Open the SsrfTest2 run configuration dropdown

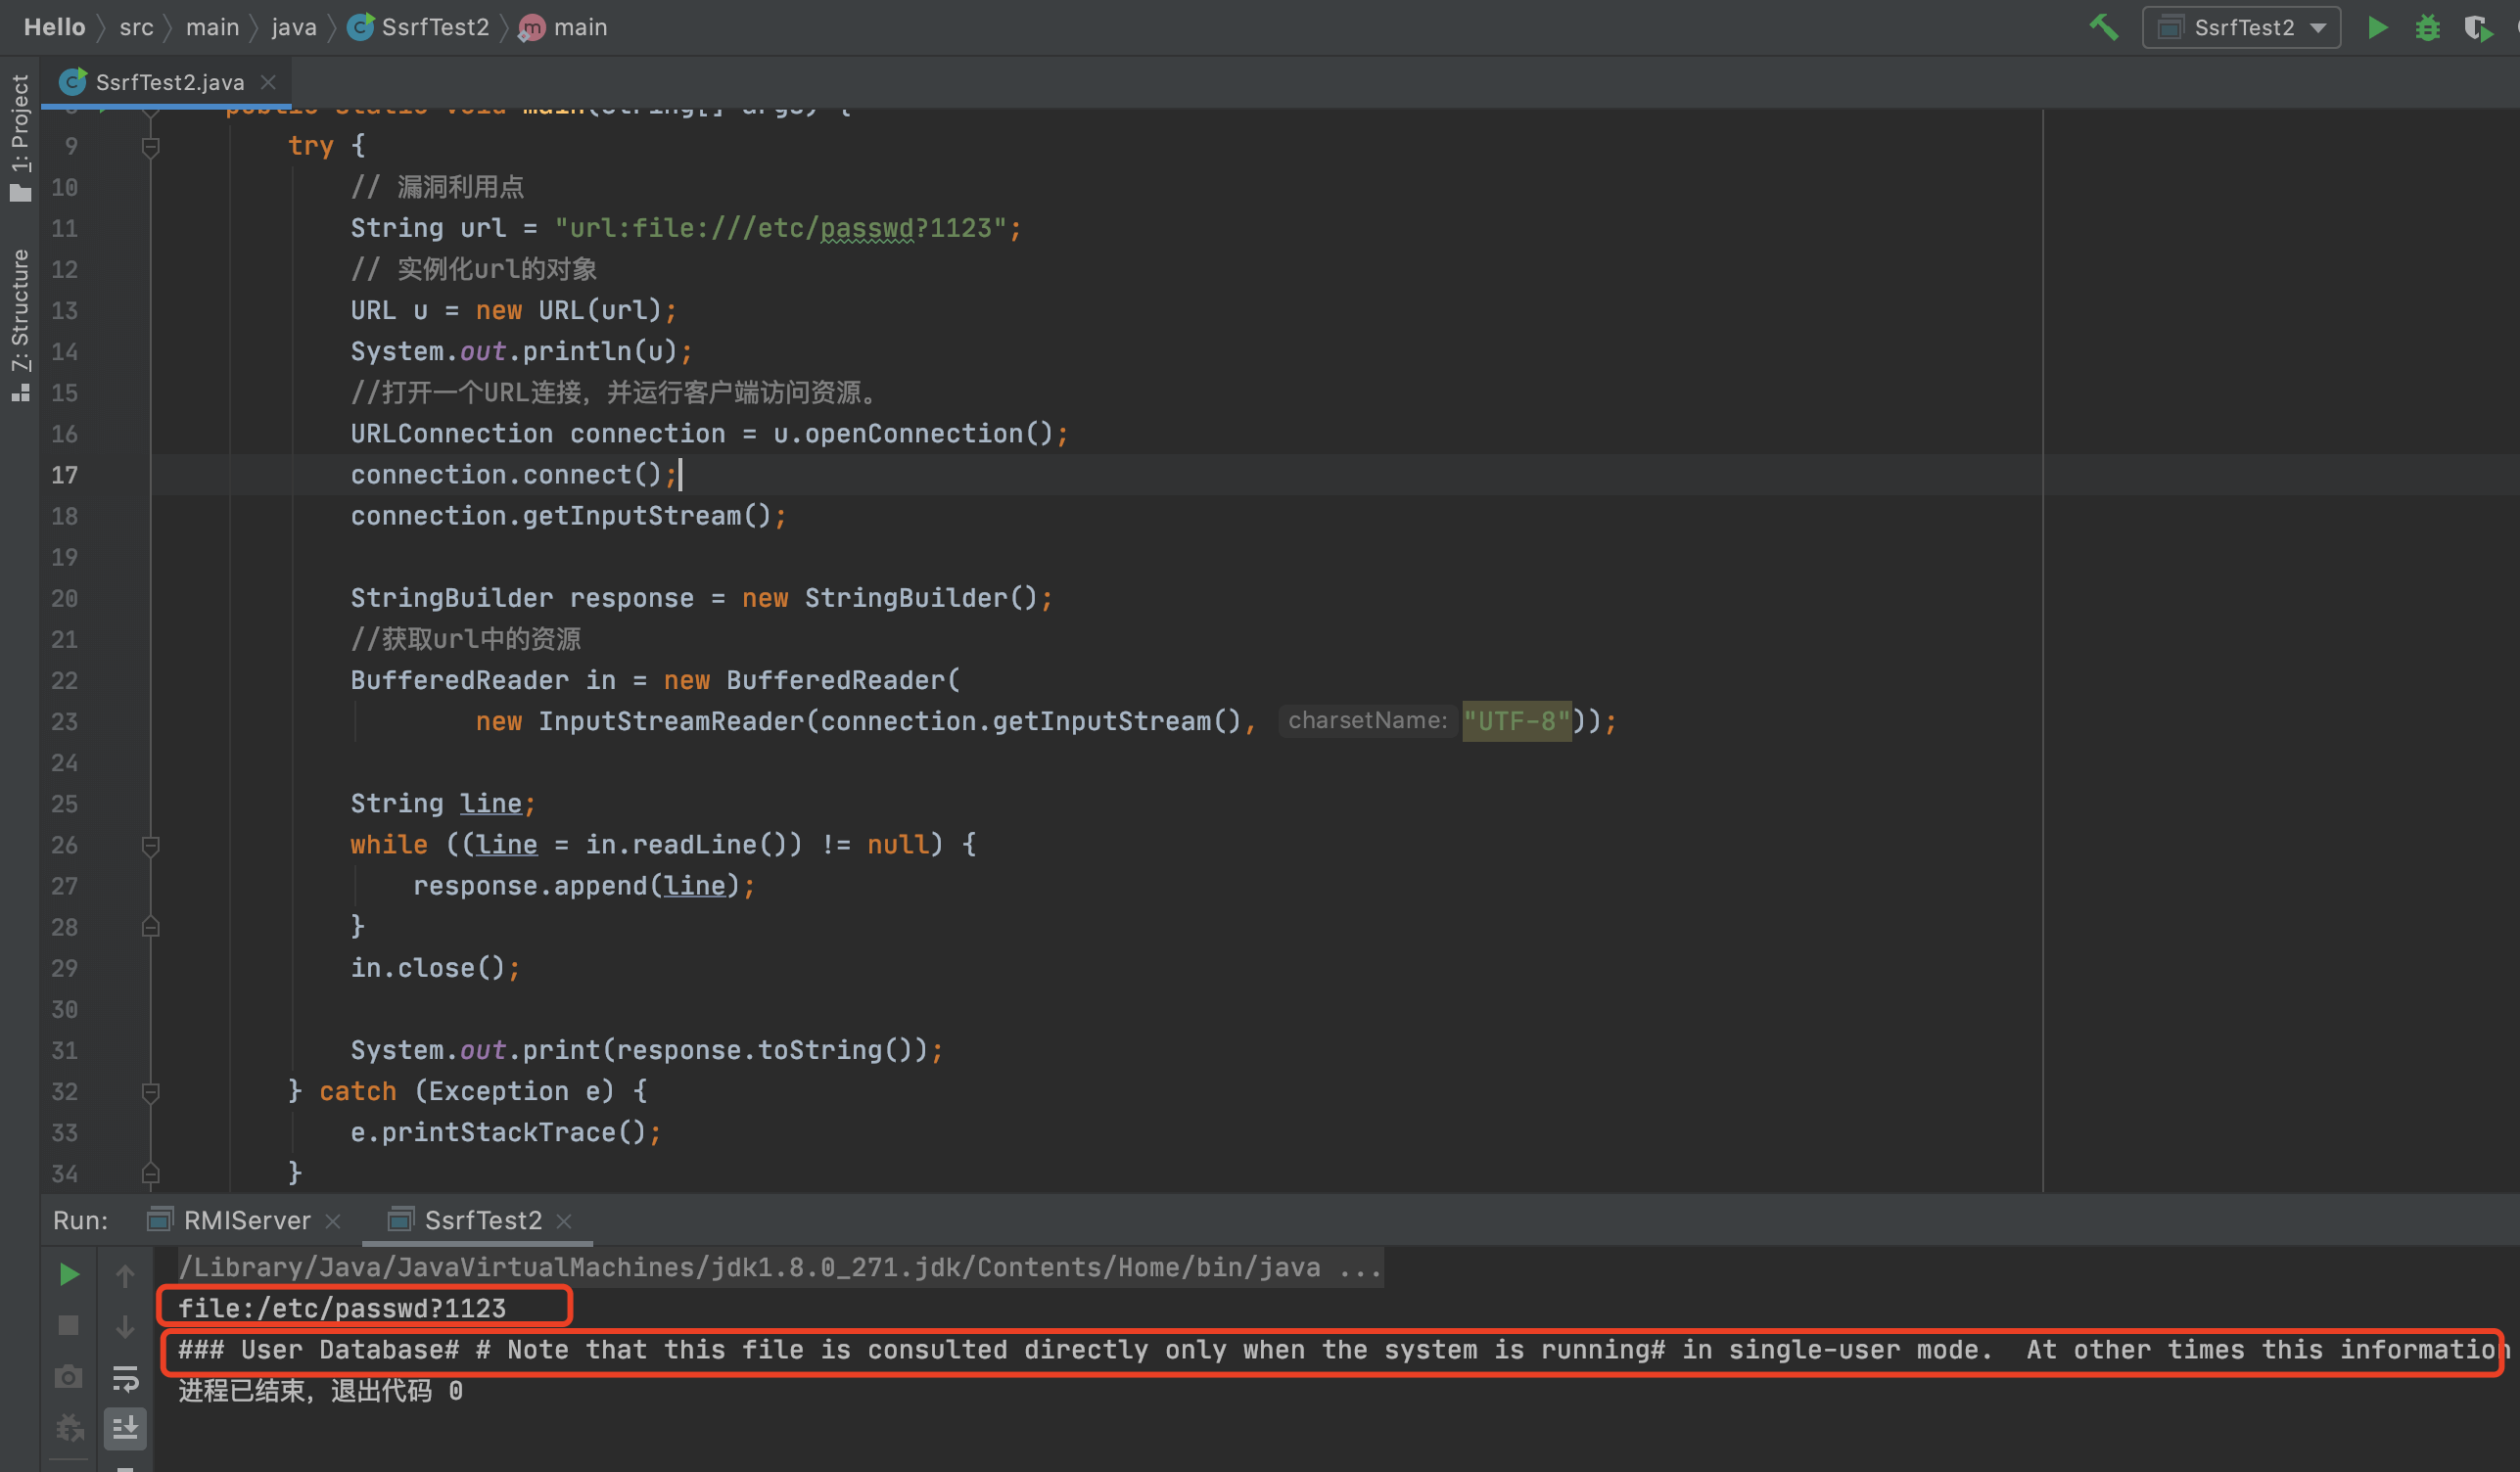2241,27
